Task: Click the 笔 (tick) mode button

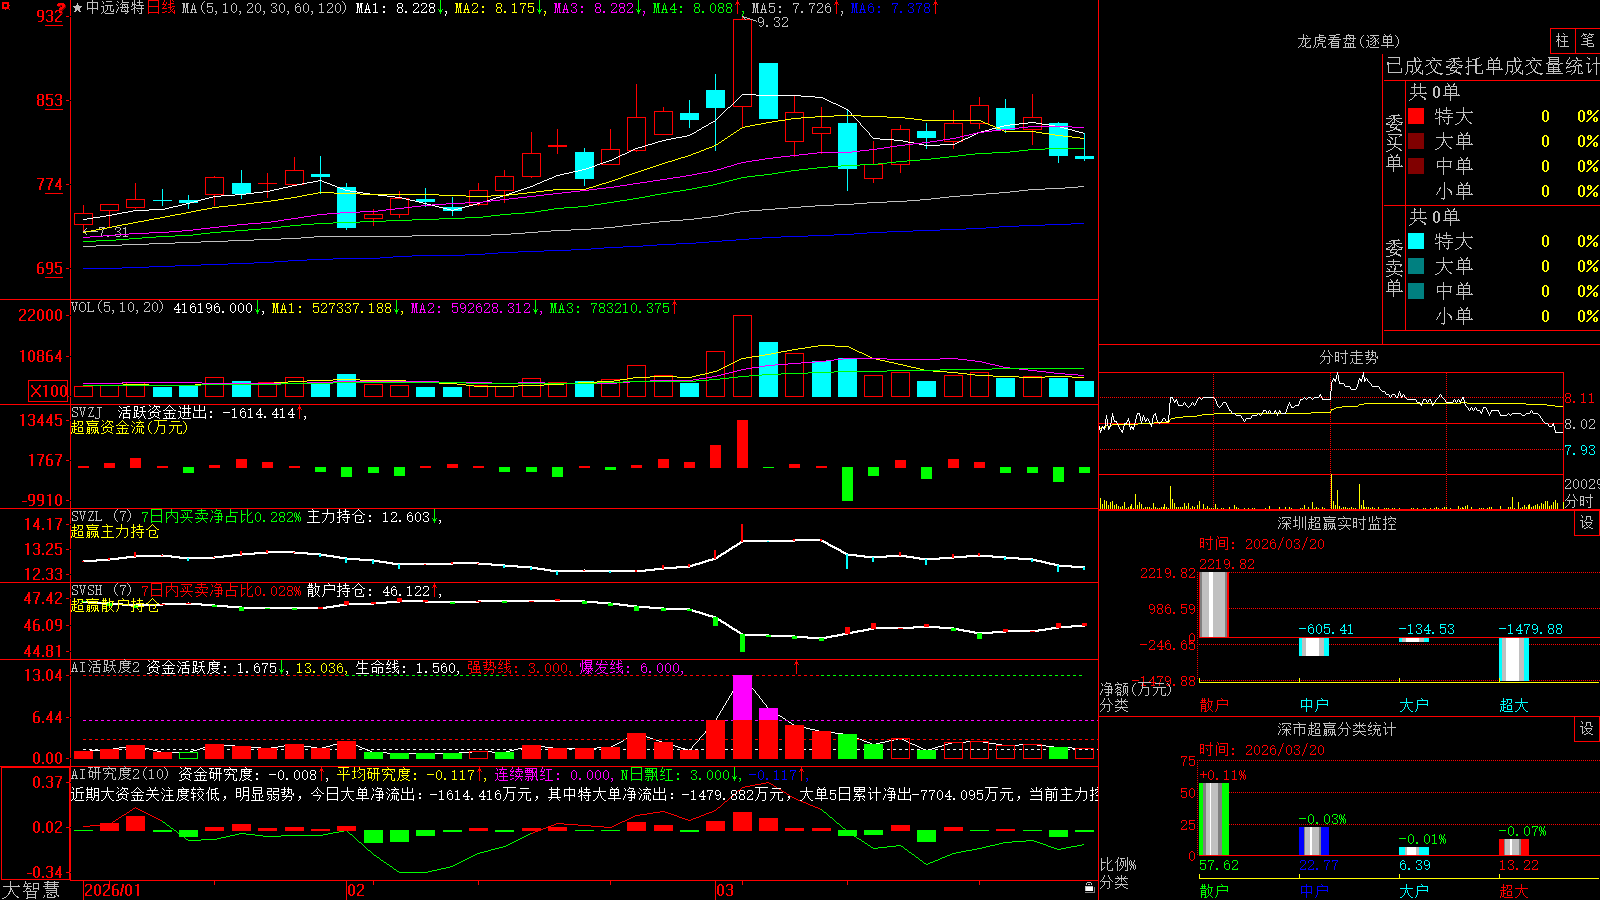Action: click(1587, 41)
